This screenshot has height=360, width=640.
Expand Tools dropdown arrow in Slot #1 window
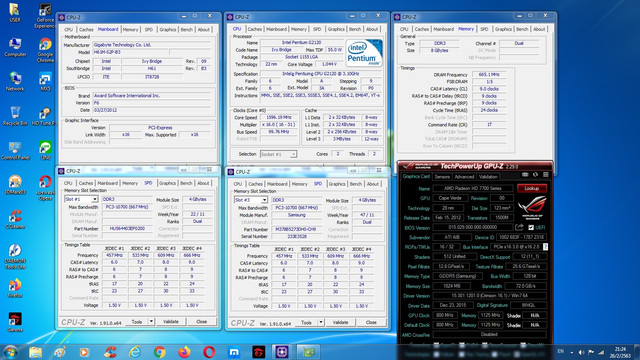[x=151, y=322]
